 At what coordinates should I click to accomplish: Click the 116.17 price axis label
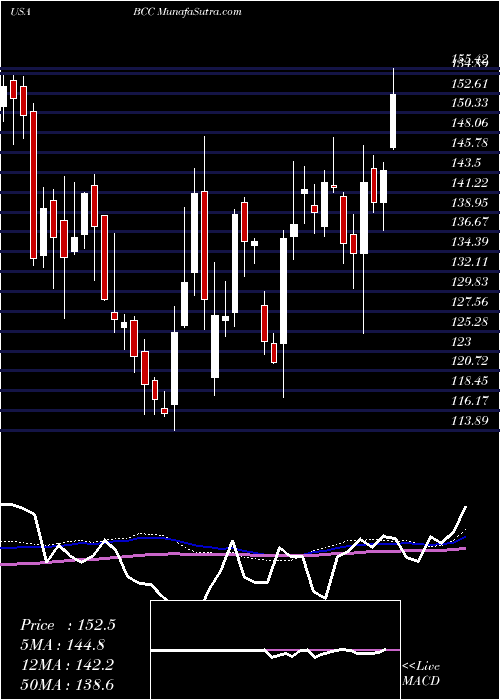click(x=470, y=401)
